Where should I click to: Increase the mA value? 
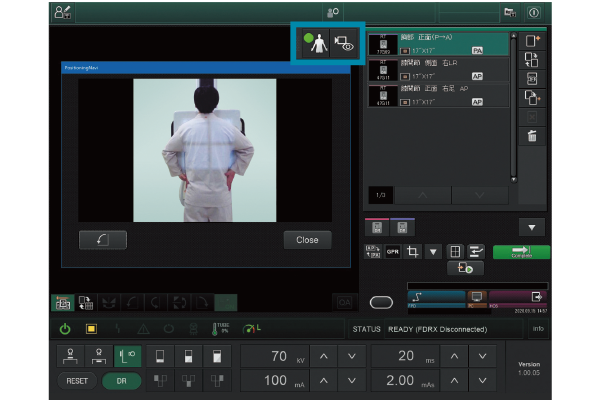click(324, 380)
